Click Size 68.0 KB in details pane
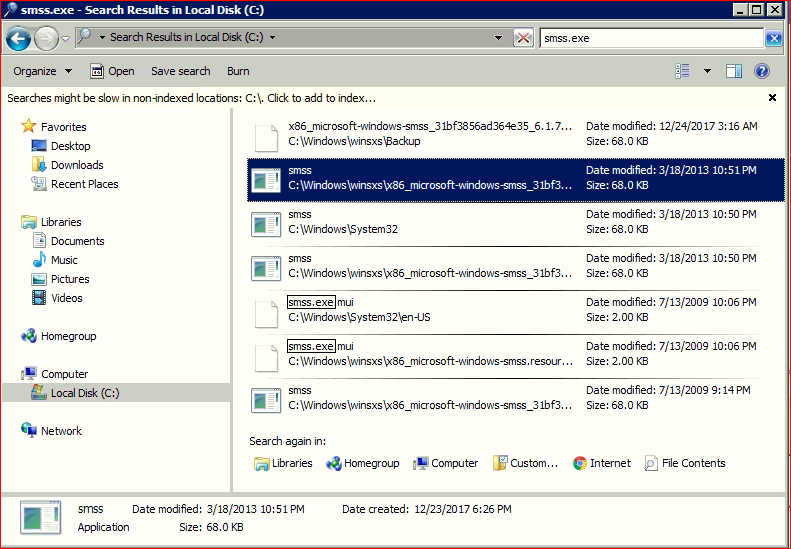Viewport: 791px width, 549px height. tap(225, 527)
